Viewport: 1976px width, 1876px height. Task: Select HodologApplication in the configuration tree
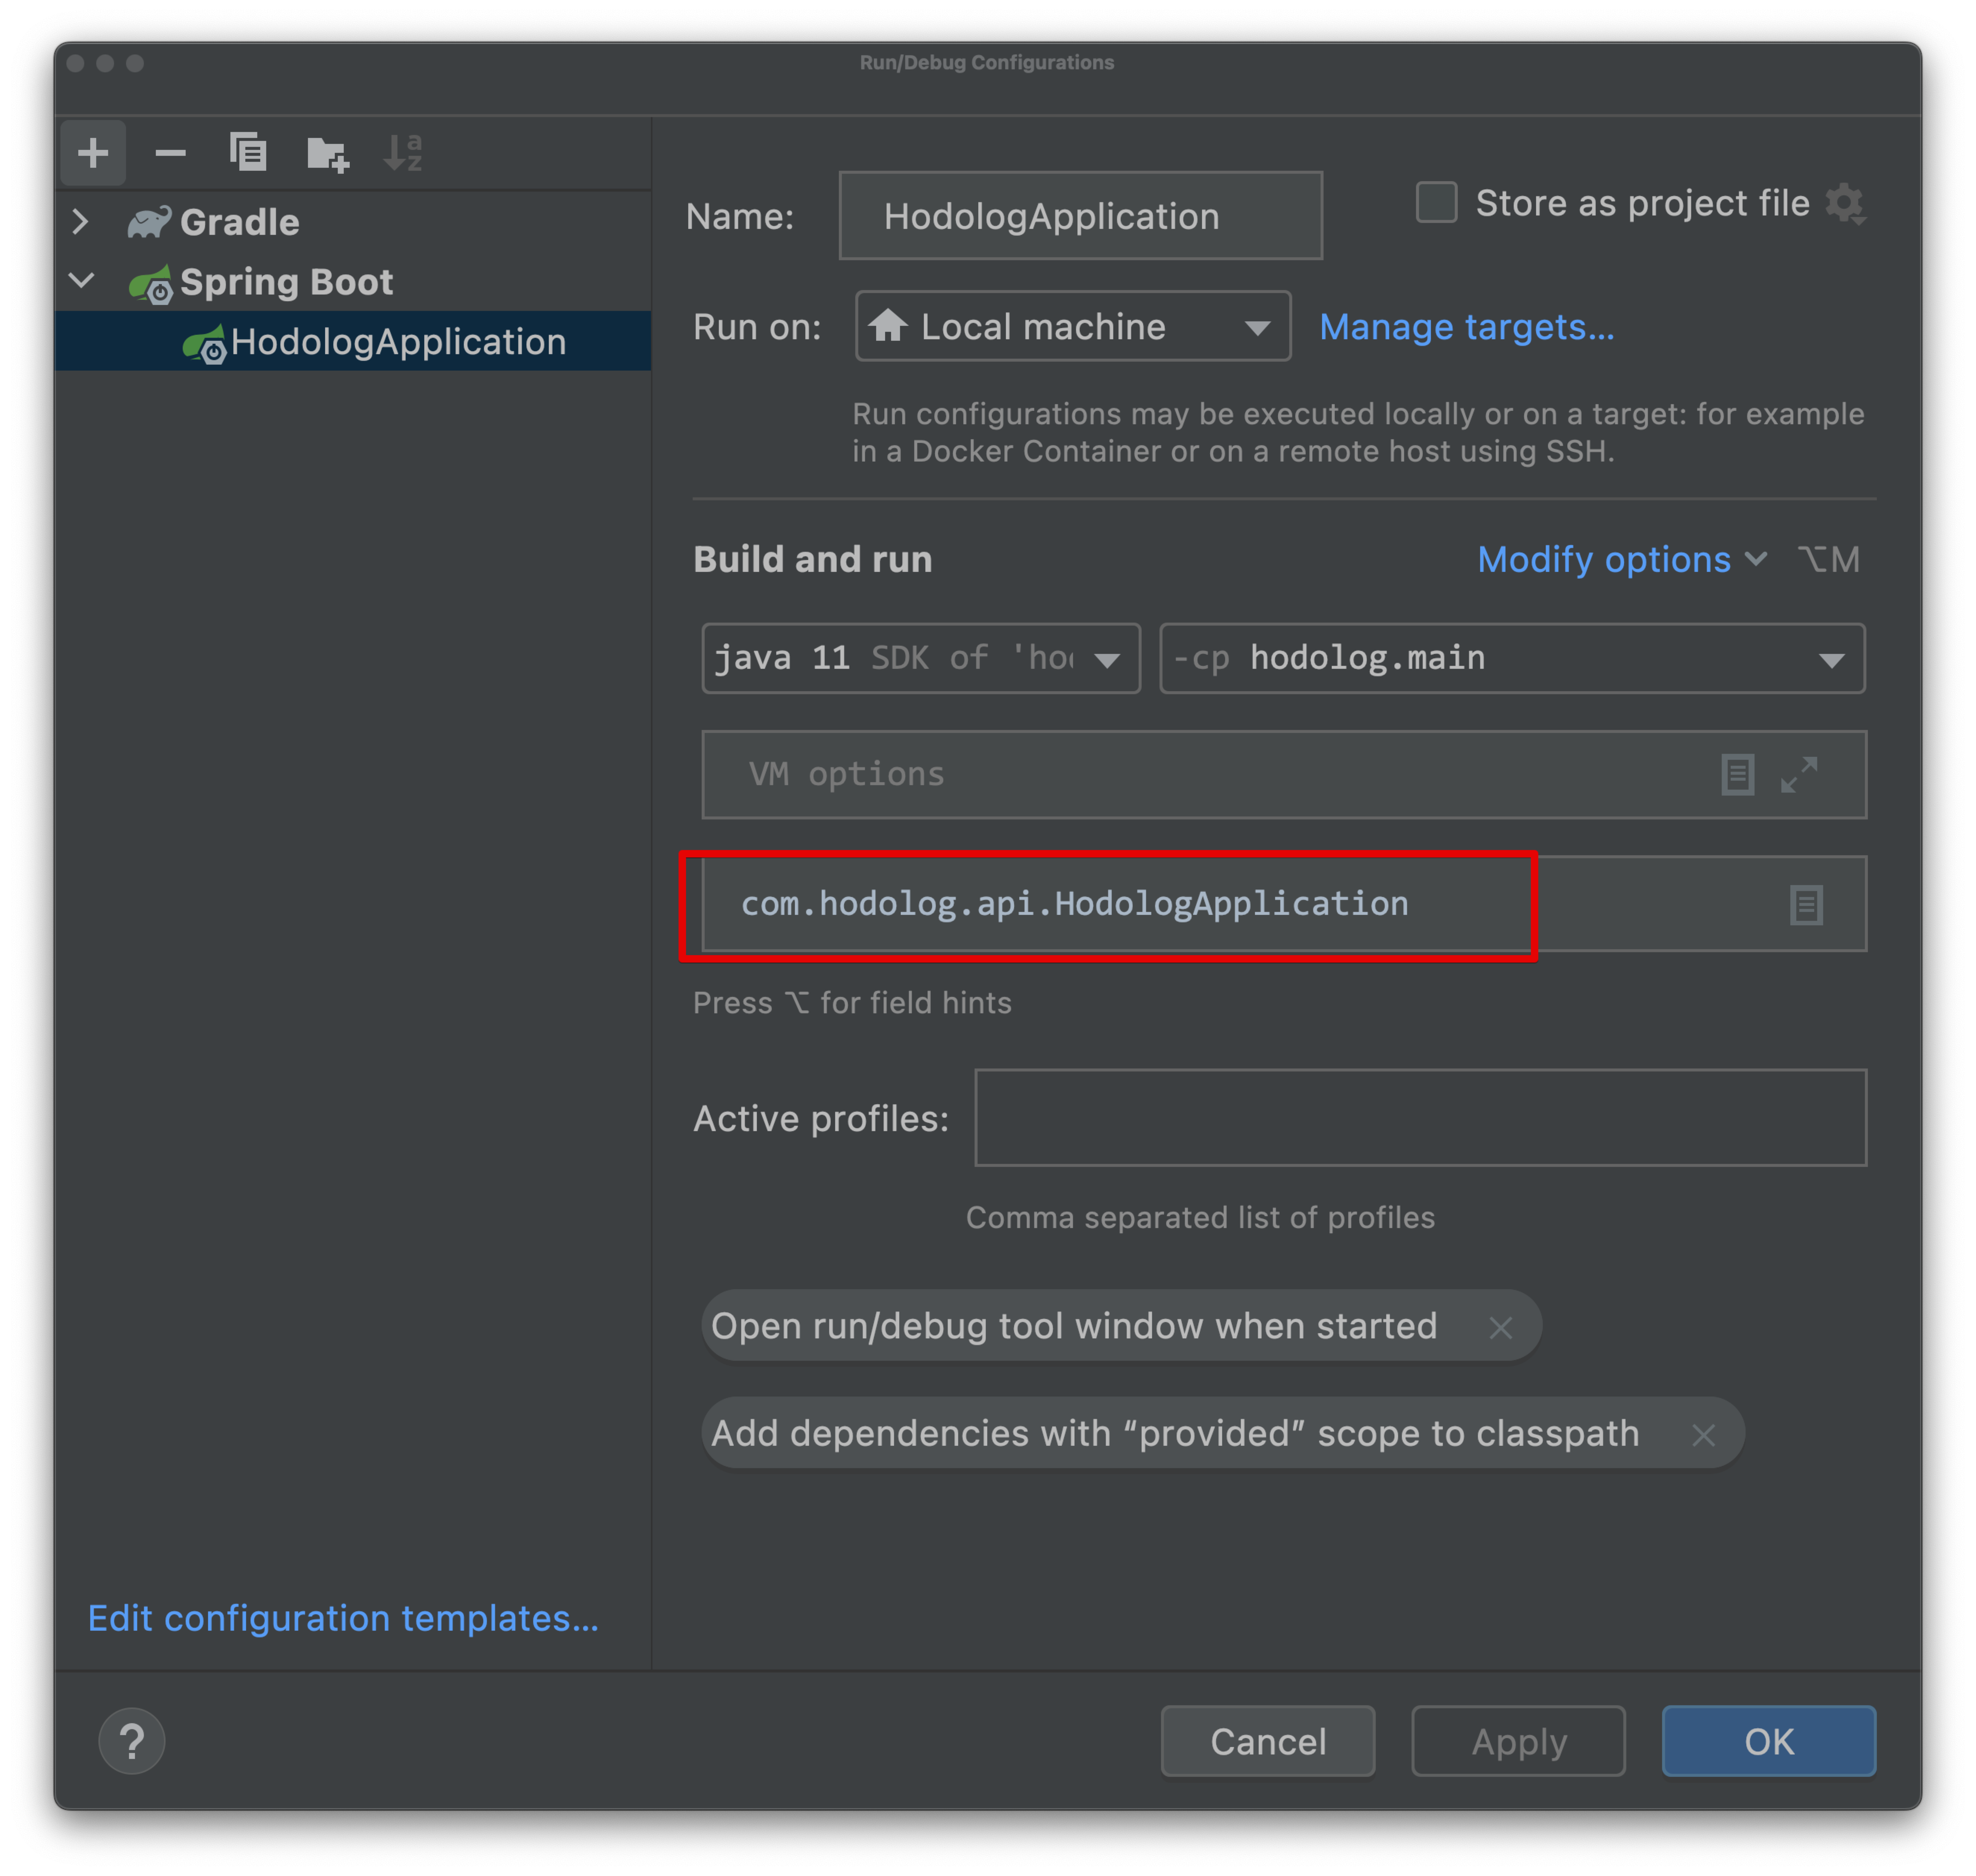click(353, 341)
